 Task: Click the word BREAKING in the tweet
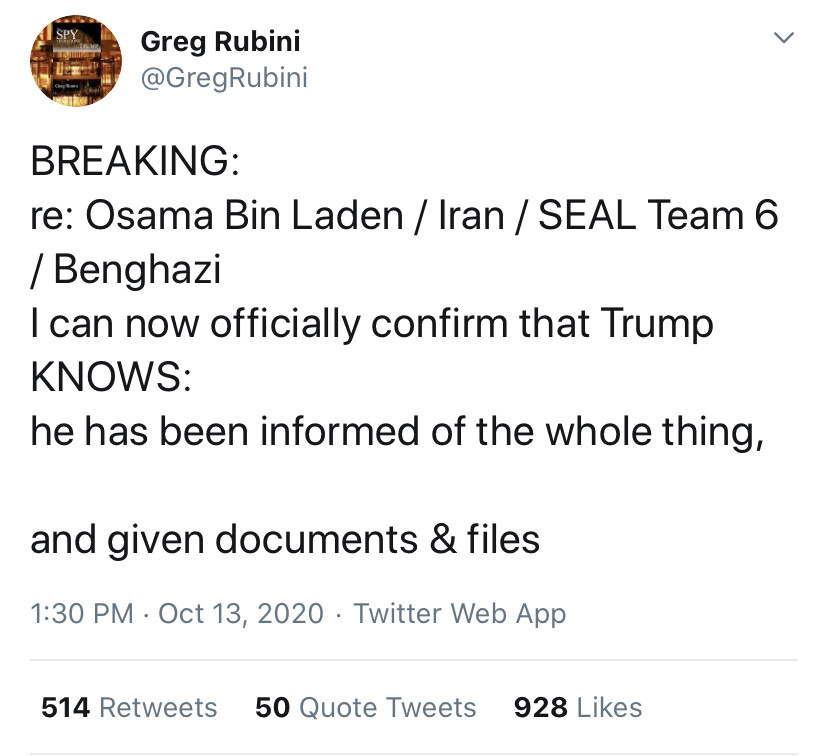pos(134,162)
